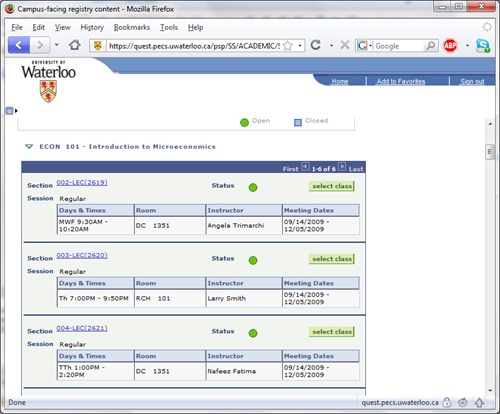Open the Edit menu
Viewport: 500px width, 414px height.
coord(39,27)
